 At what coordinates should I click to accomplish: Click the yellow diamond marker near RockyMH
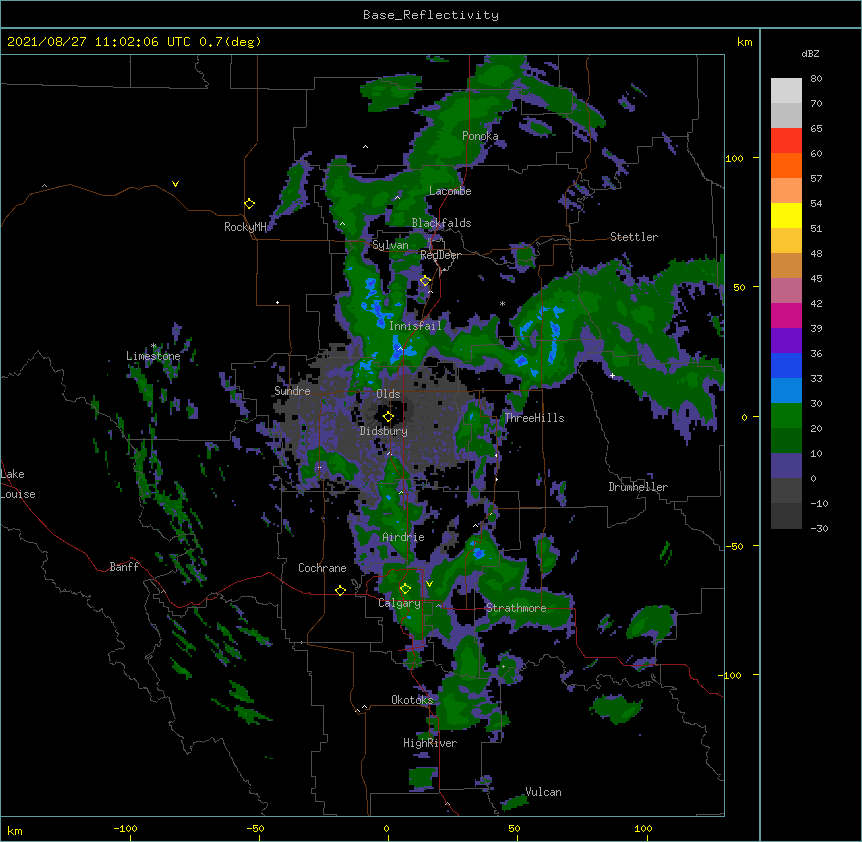coord(249,204)
